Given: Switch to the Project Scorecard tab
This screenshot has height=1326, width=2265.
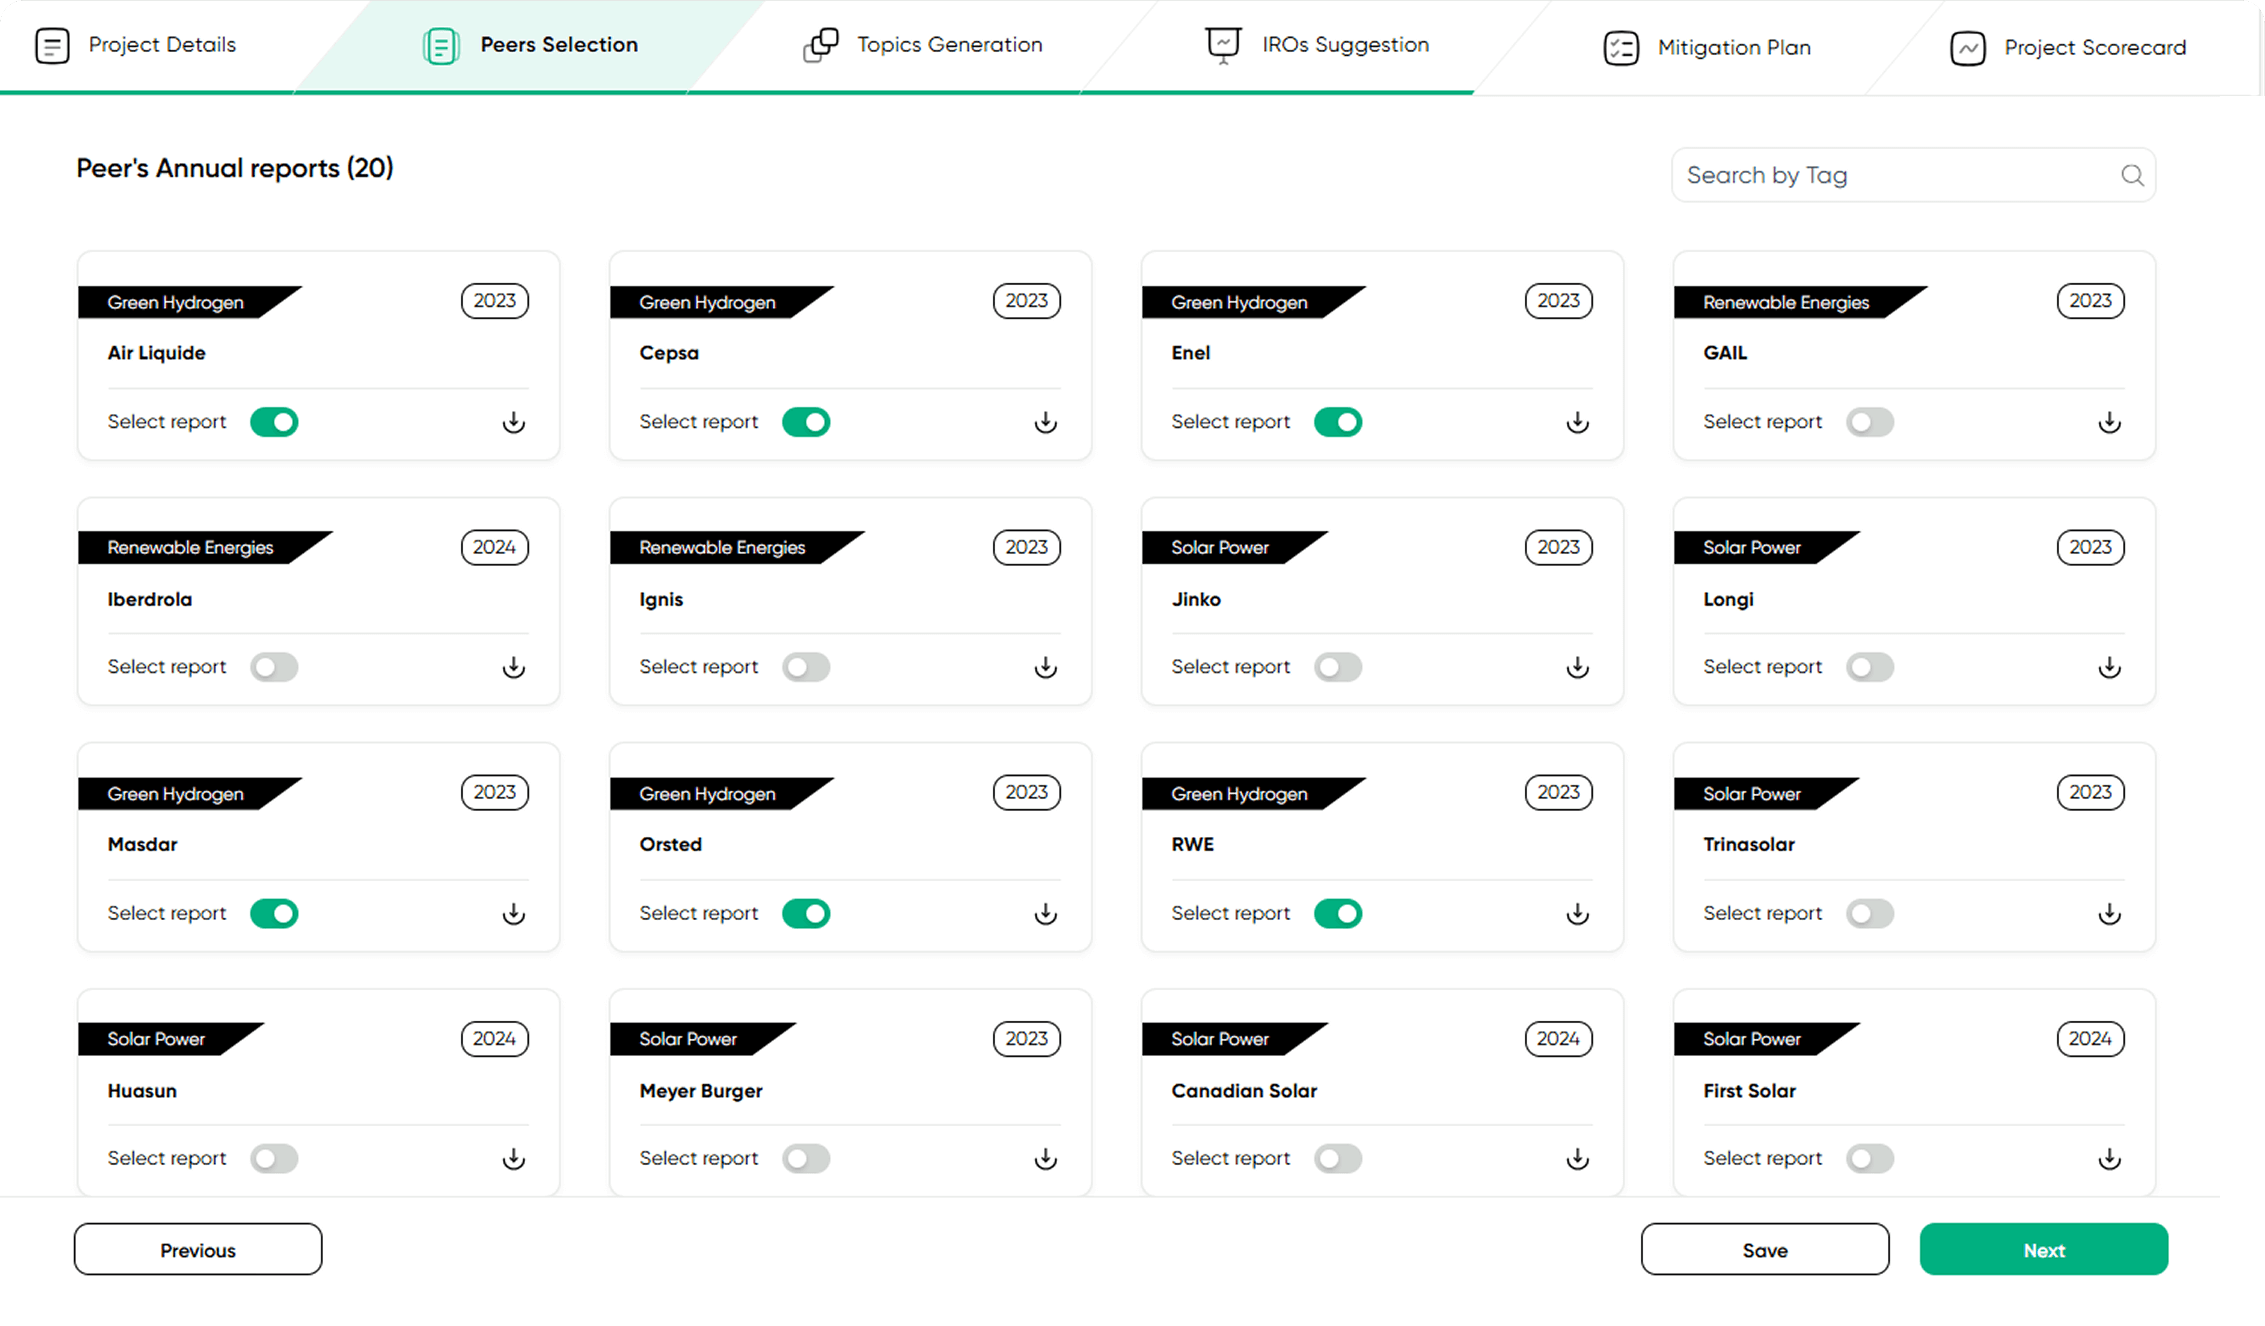Looking at the screenshot, I should (x=2068, y=48).
